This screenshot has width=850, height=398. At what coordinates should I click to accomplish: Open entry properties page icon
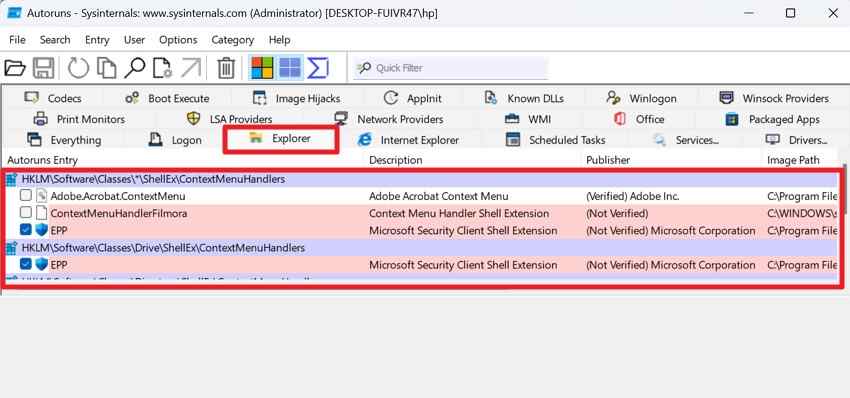[162, 68]
